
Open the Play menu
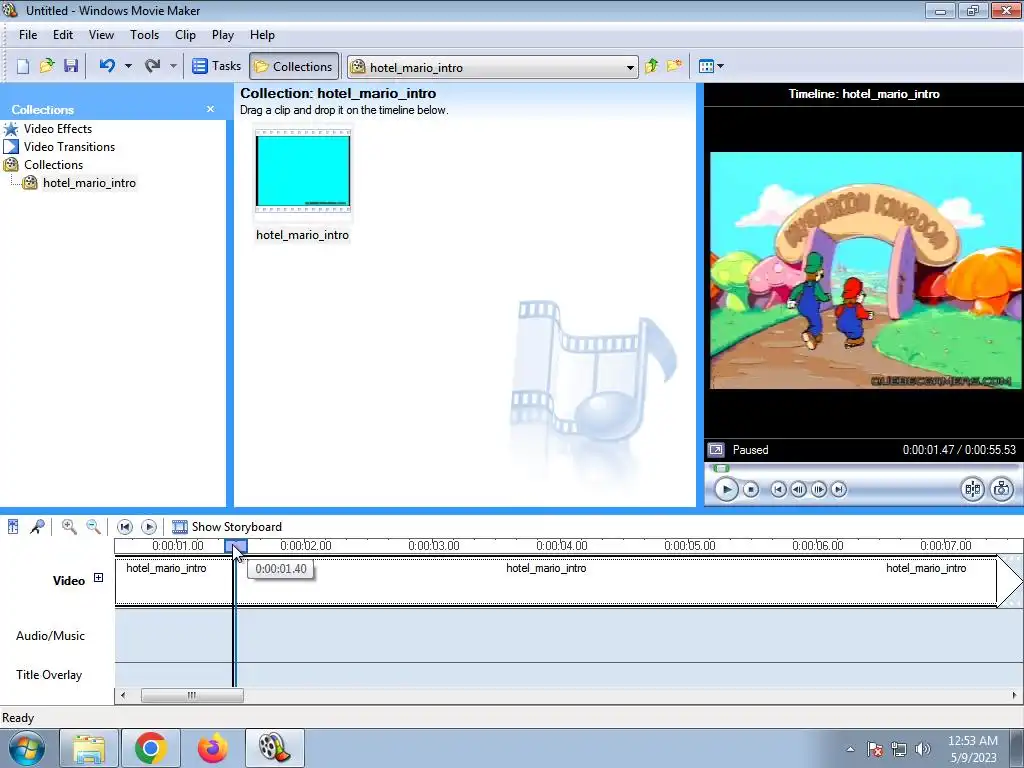223,35
